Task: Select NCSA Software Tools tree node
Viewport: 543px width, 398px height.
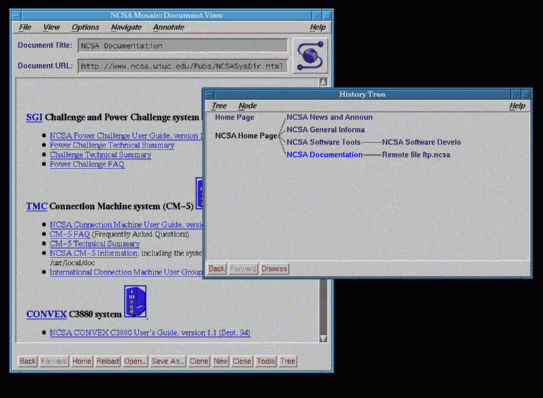Action: [323, 142]
